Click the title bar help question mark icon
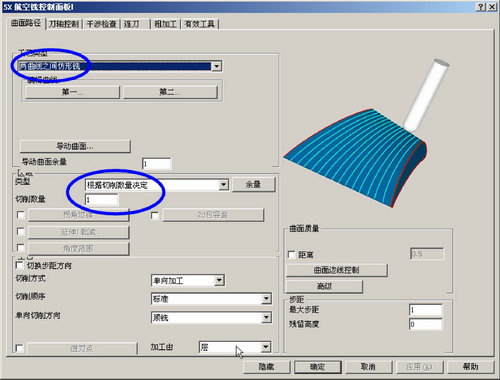 481,7
